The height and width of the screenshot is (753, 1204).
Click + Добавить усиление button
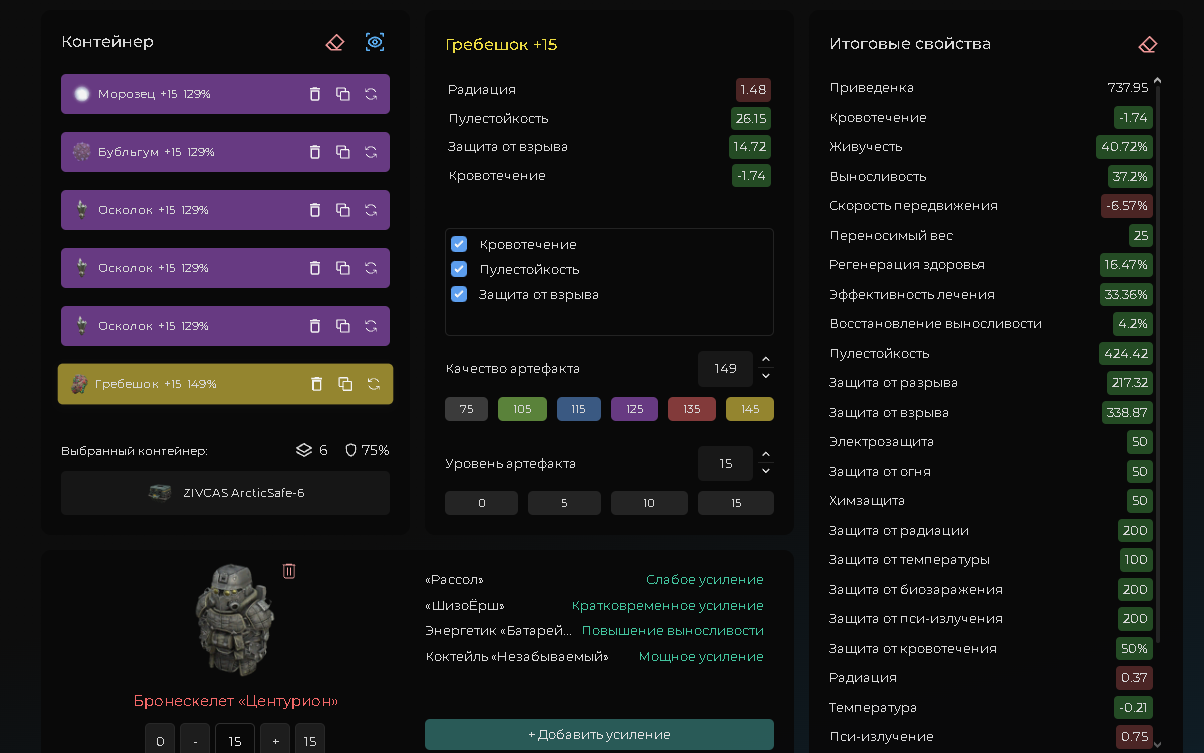[x=599, y=734]
